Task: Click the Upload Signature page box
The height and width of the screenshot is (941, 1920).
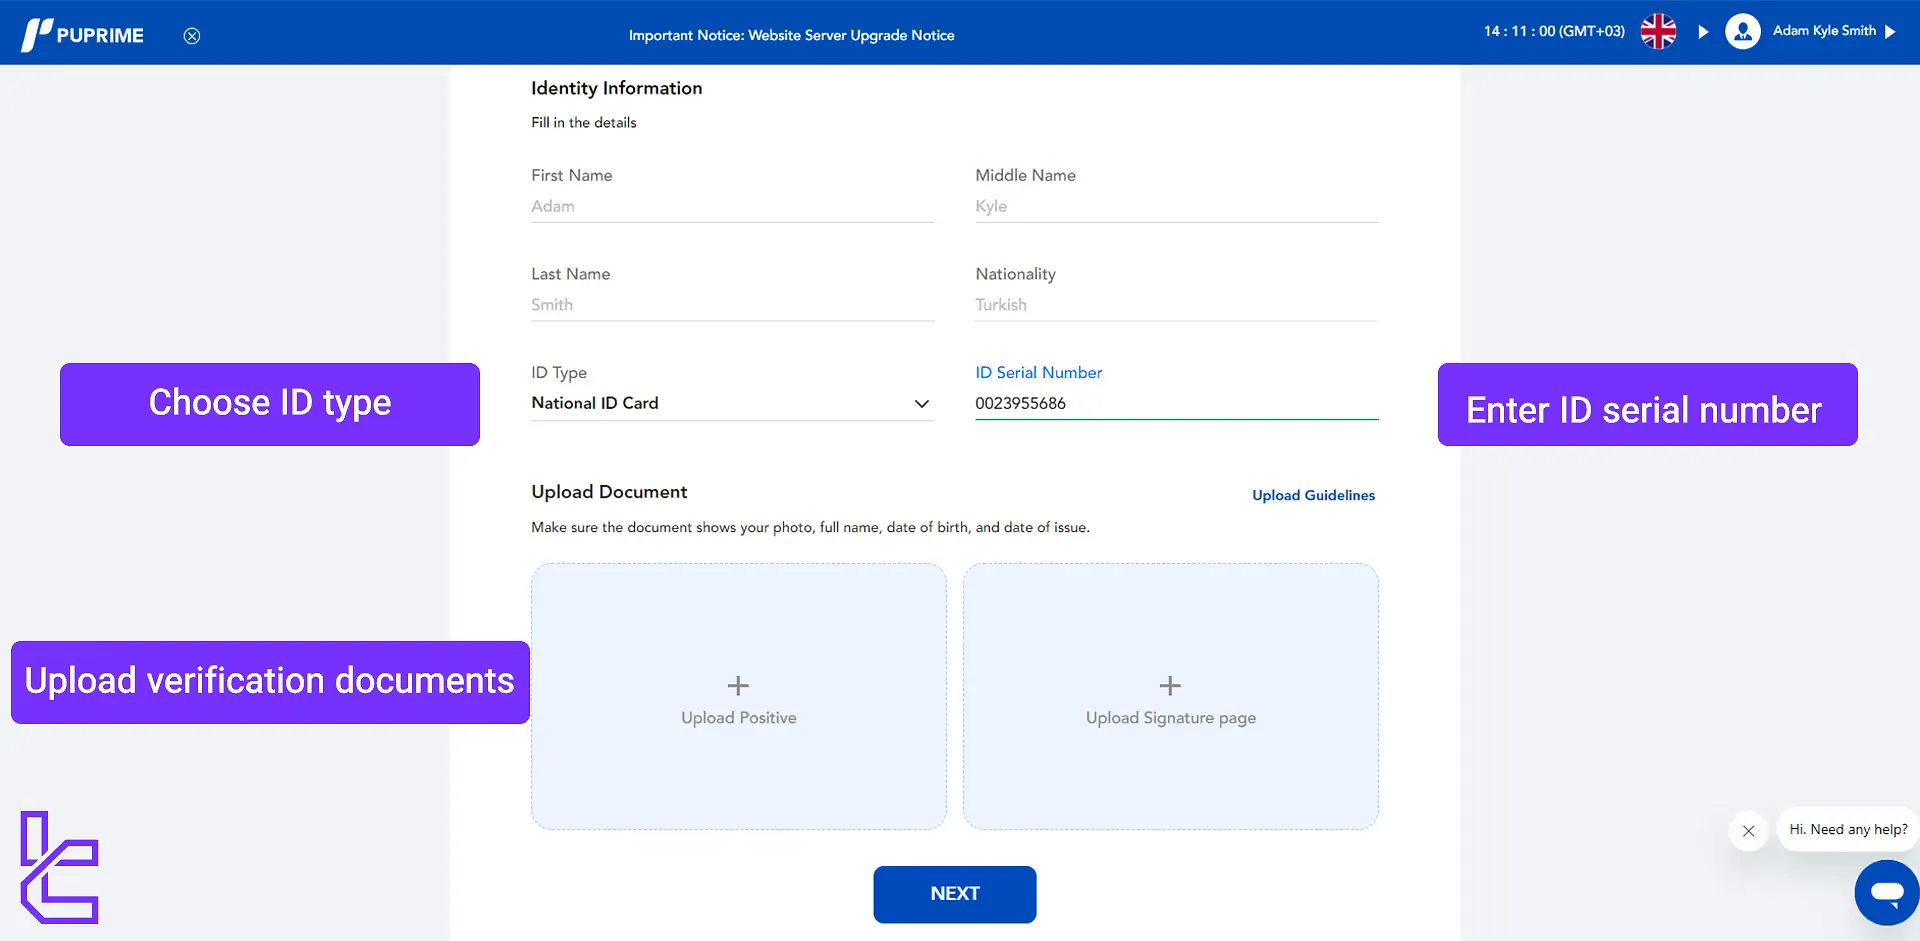Action: 1170,696
